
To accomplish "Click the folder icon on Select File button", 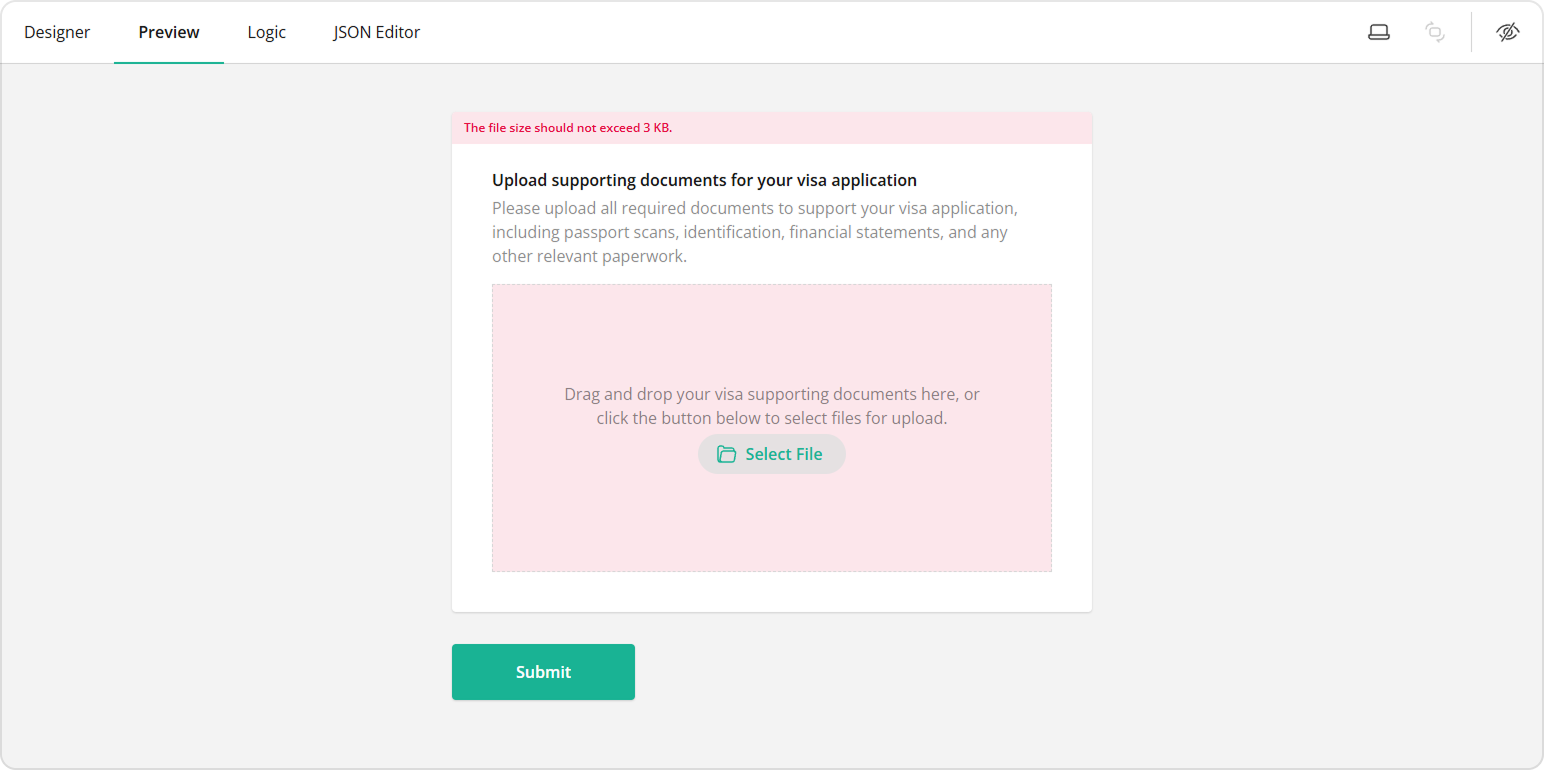I will pos(725,453).
